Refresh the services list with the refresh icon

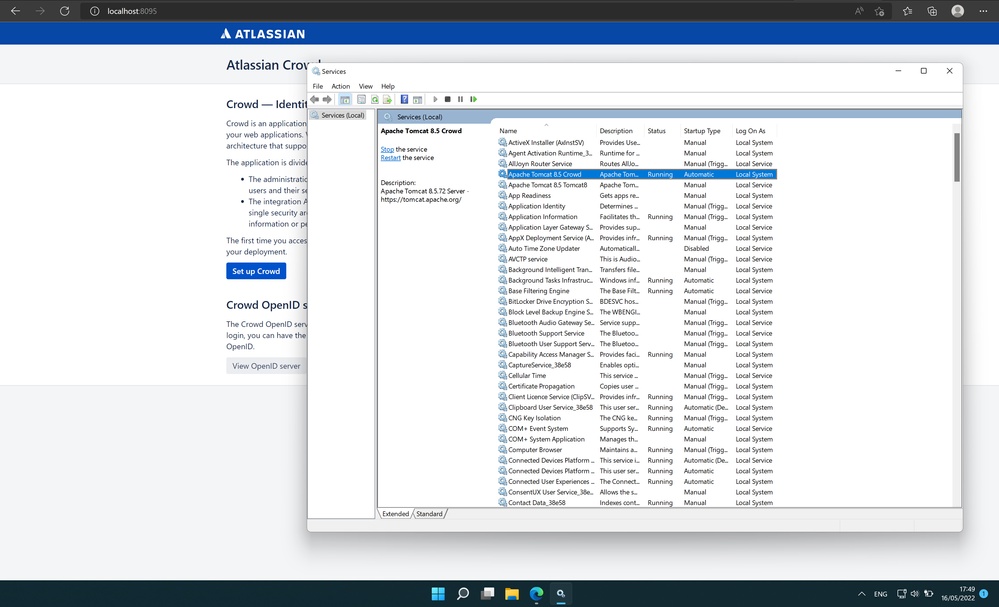click(x=375, y=99)
